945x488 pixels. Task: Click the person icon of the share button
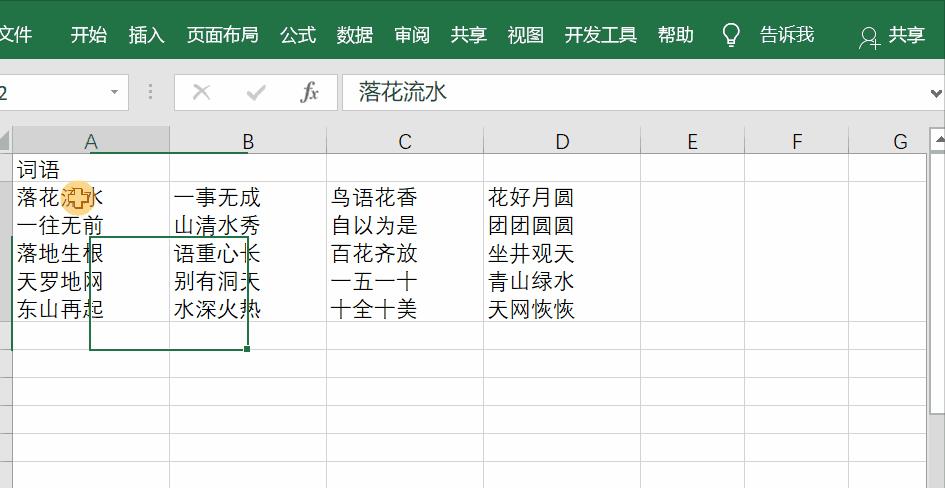[x=869, y=37]
